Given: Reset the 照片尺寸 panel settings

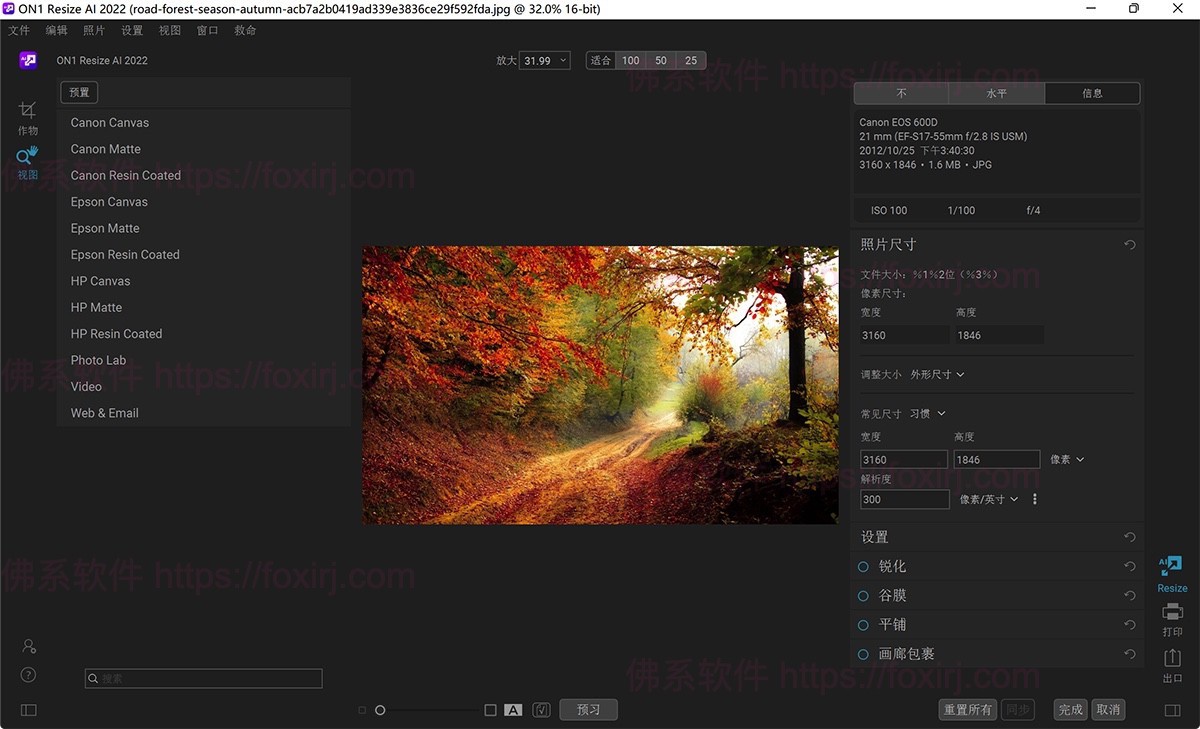Looking at the screenshot, I should click(1130, 244).
